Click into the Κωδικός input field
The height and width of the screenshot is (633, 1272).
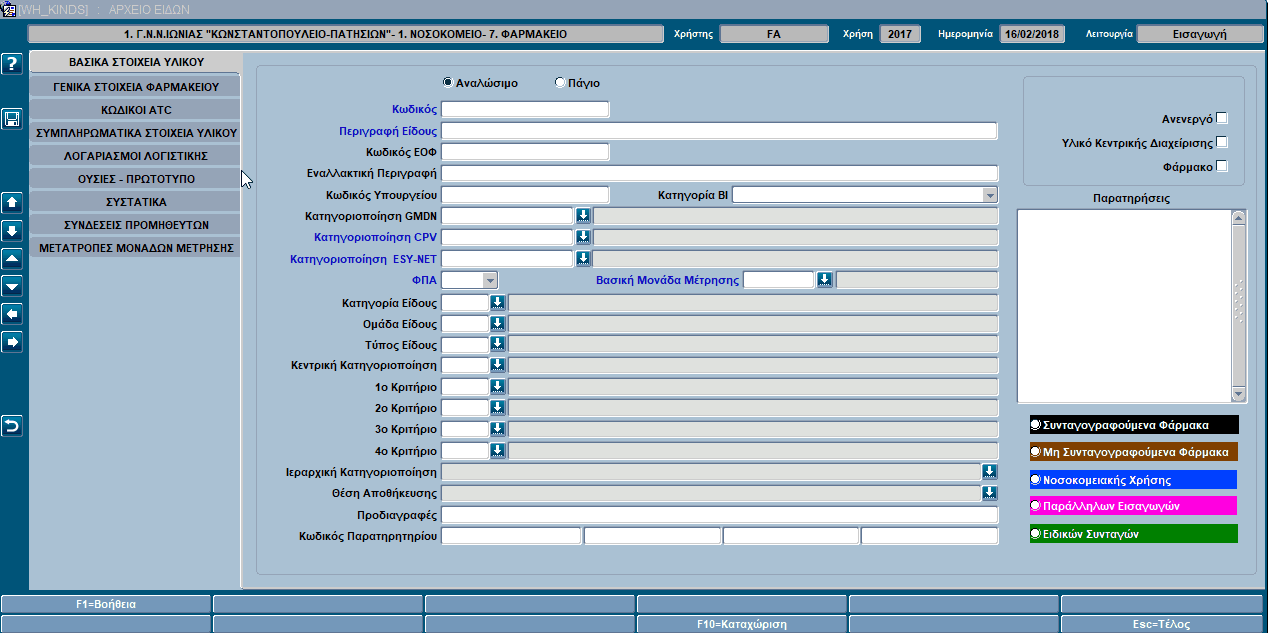click(525, 109)
